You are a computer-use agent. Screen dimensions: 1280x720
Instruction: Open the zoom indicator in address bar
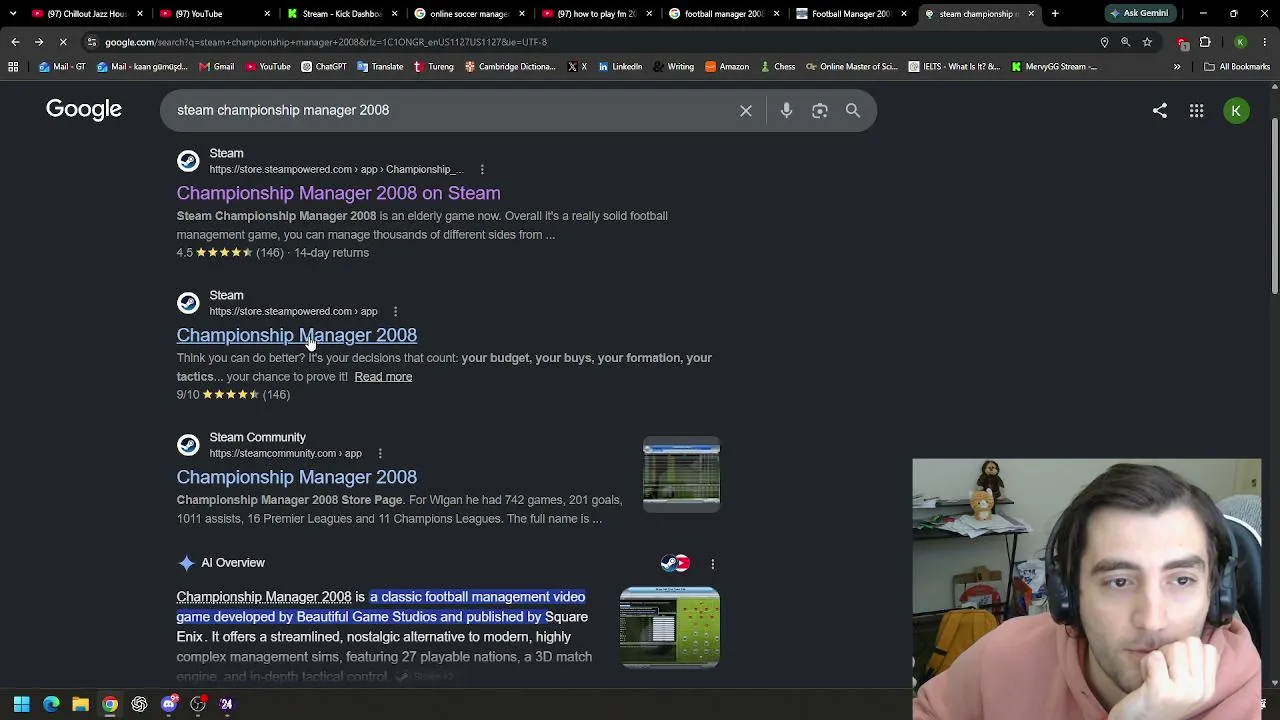(x=1126, y=42)
